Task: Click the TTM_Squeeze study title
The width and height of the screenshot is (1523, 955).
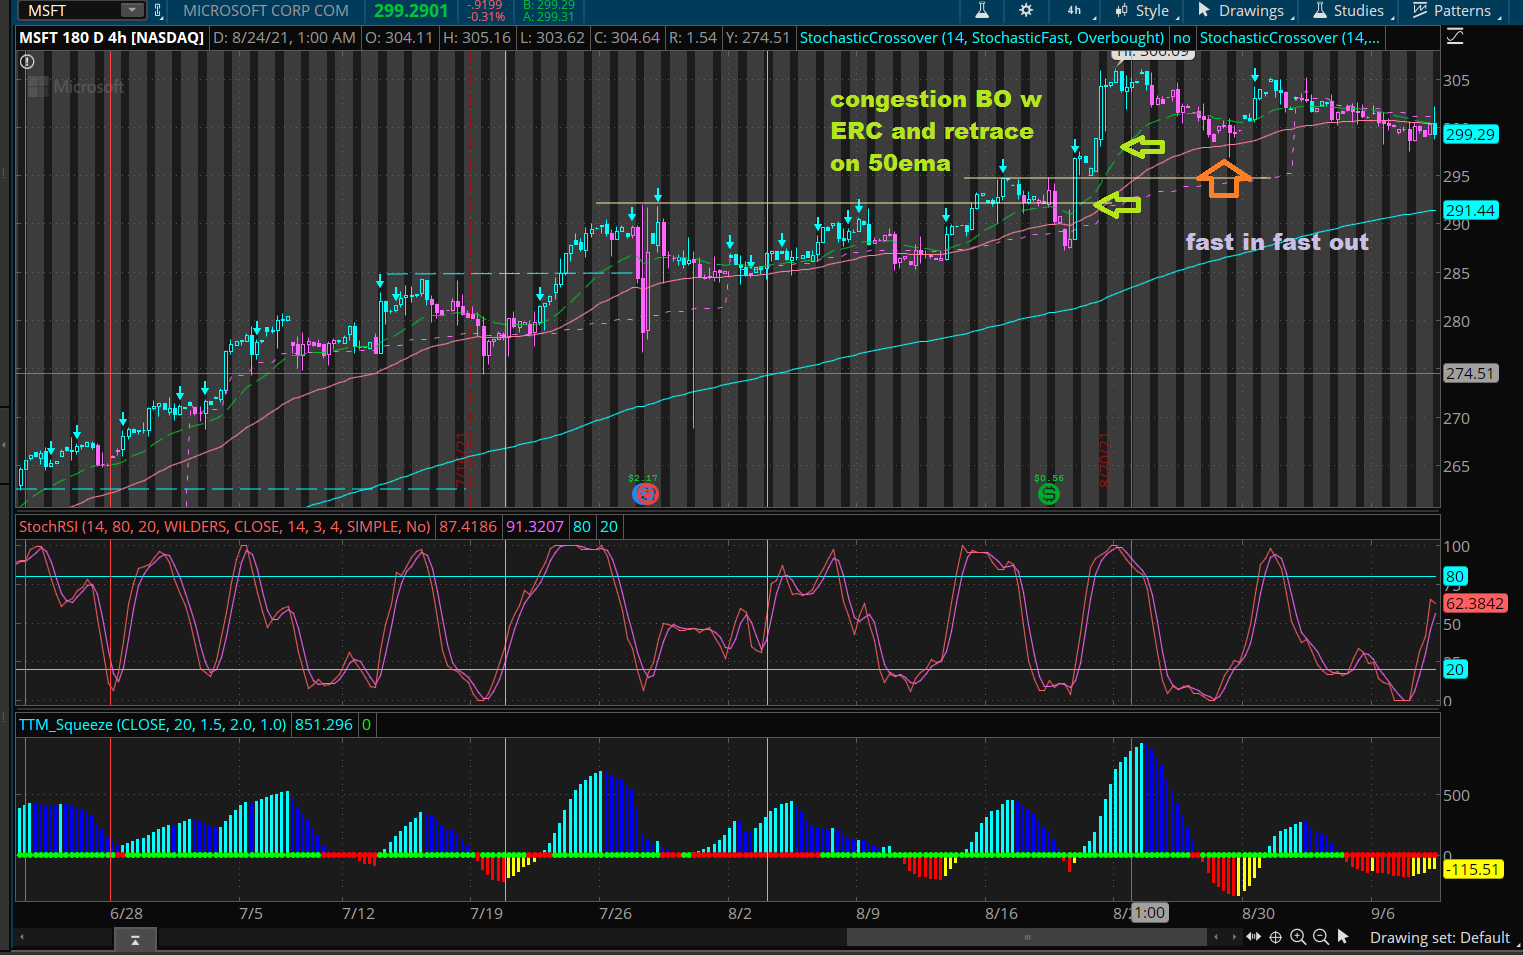Action: coord(153,724)
